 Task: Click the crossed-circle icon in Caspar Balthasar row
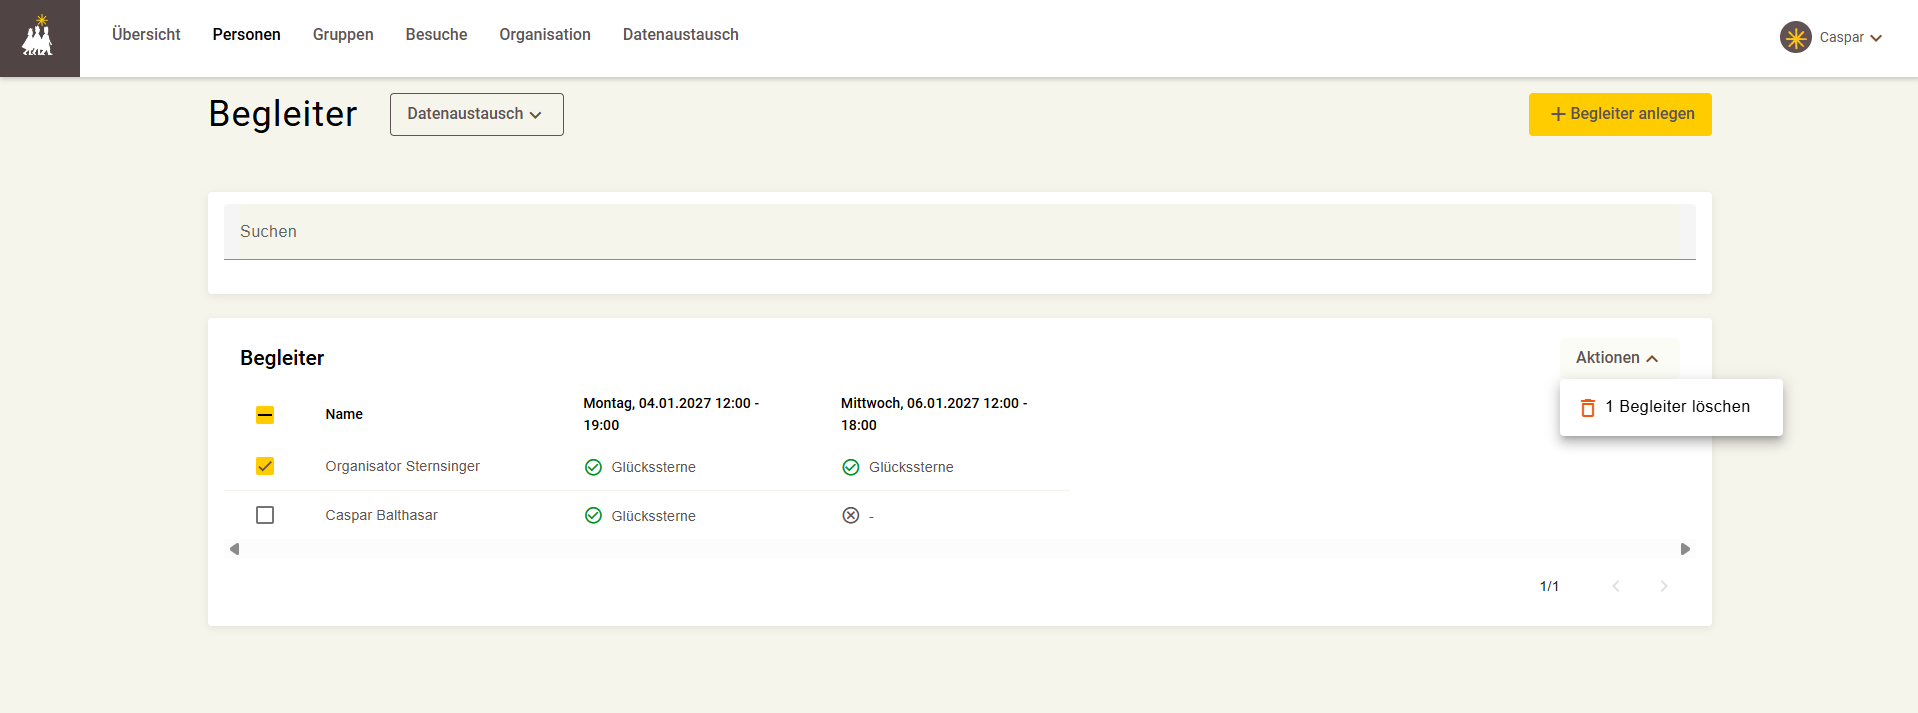click(x=851, y=515)
